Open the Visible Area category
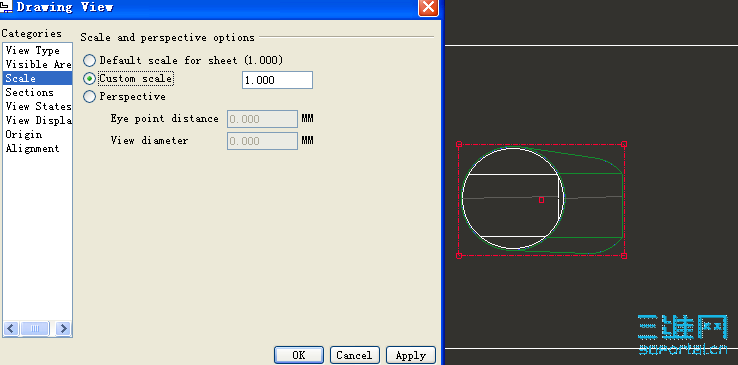This screenshot has height=365, width=738. 37,64
